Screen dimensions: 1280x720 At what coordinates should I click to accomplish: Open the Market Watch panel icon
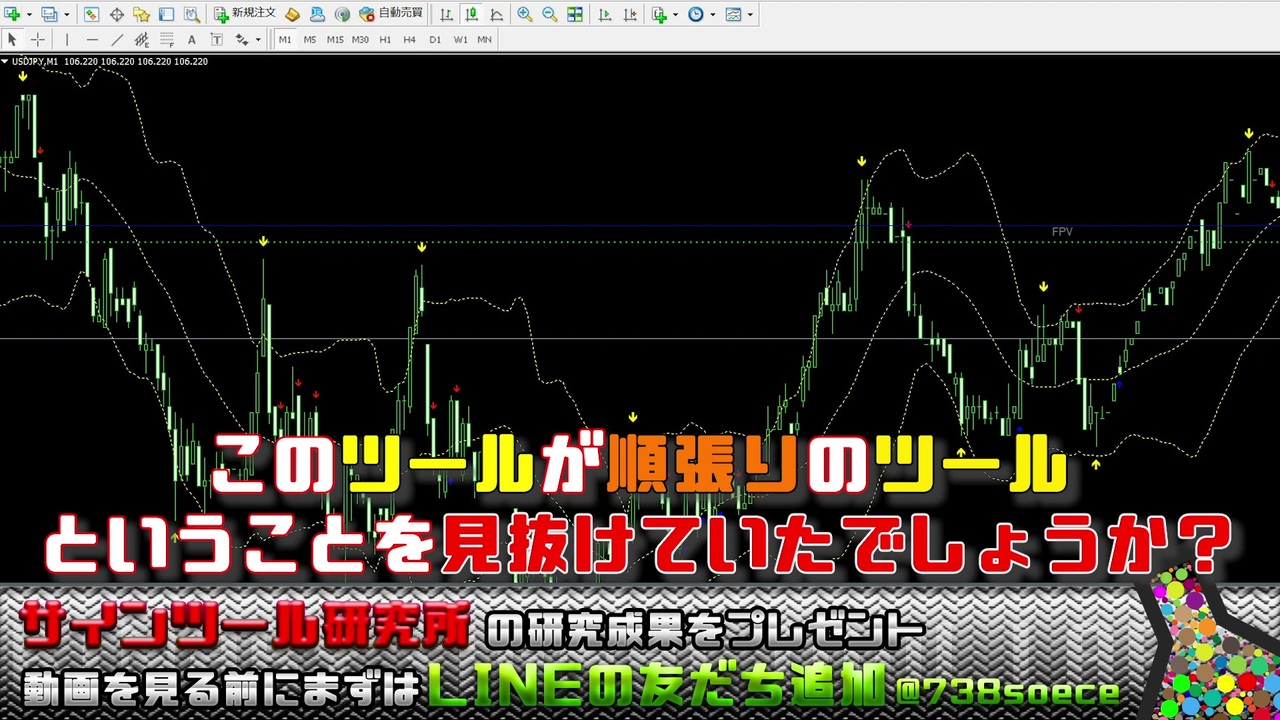91,14
